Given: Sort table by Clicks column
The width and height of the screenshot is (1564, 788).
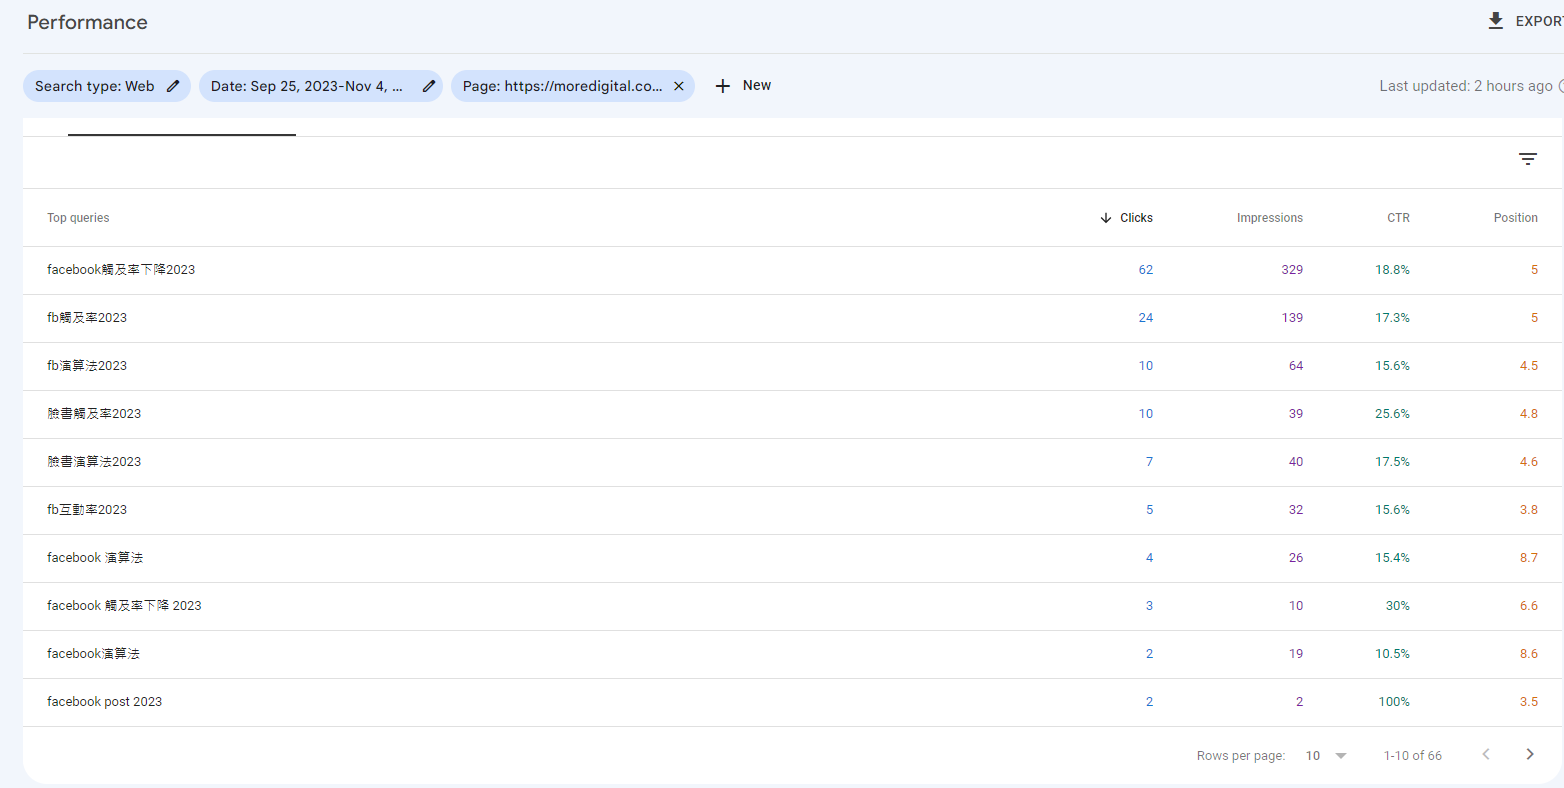Looking at the screenshot, I should pos(1136,218).
